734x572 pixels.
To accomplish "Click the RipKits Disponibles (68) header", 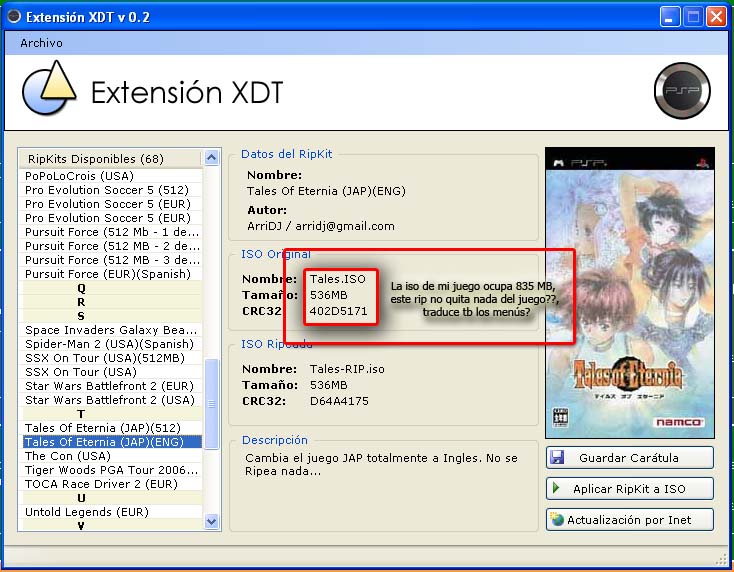I will coord(110,159).
